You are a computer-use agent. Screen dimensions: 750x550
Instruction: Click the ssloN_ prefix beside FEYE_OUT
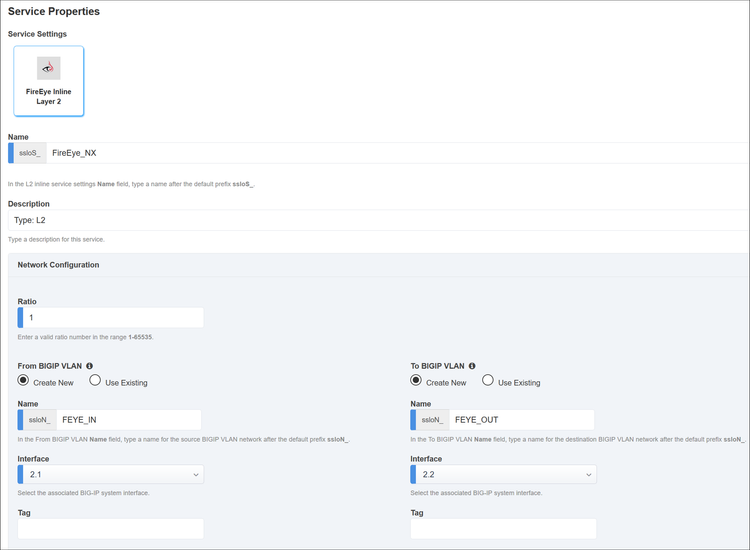tap(432, 419)
